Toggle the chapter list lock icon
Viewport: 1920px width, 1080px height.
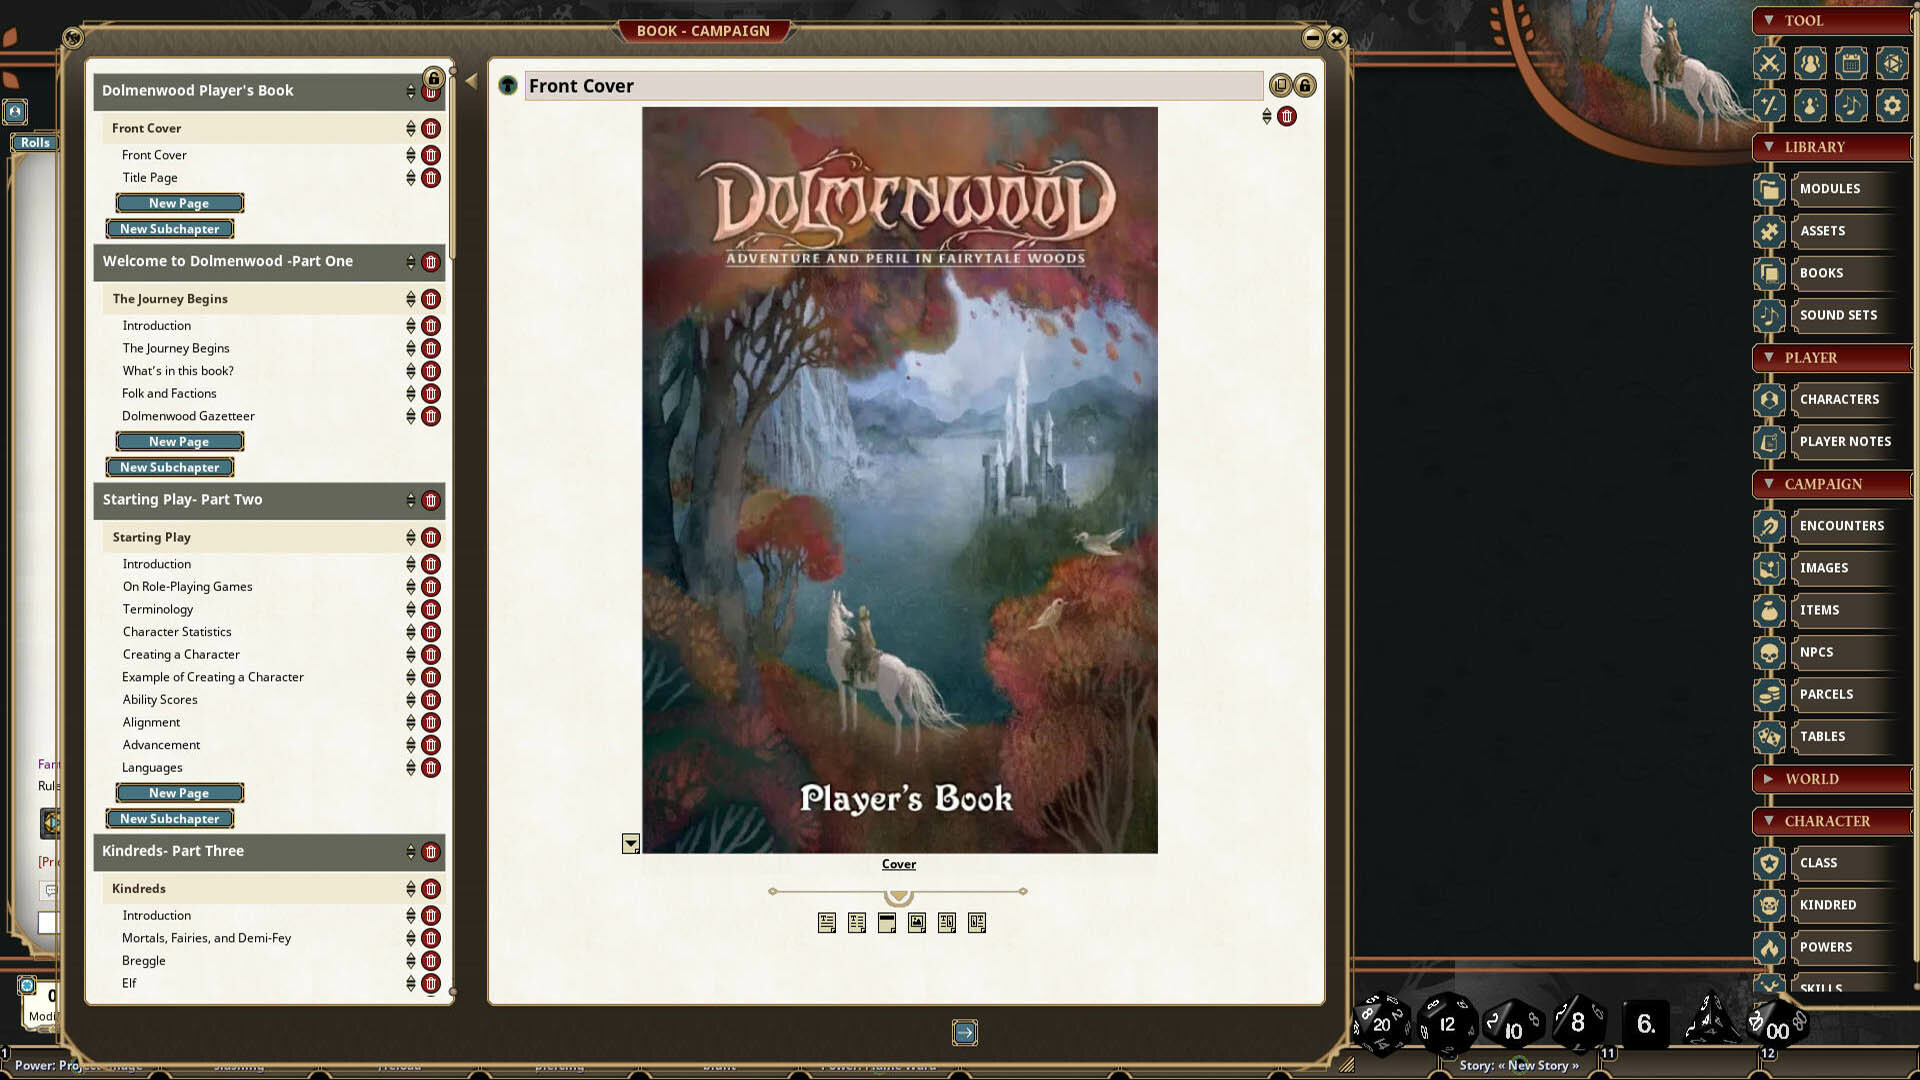tap(433, 78)
